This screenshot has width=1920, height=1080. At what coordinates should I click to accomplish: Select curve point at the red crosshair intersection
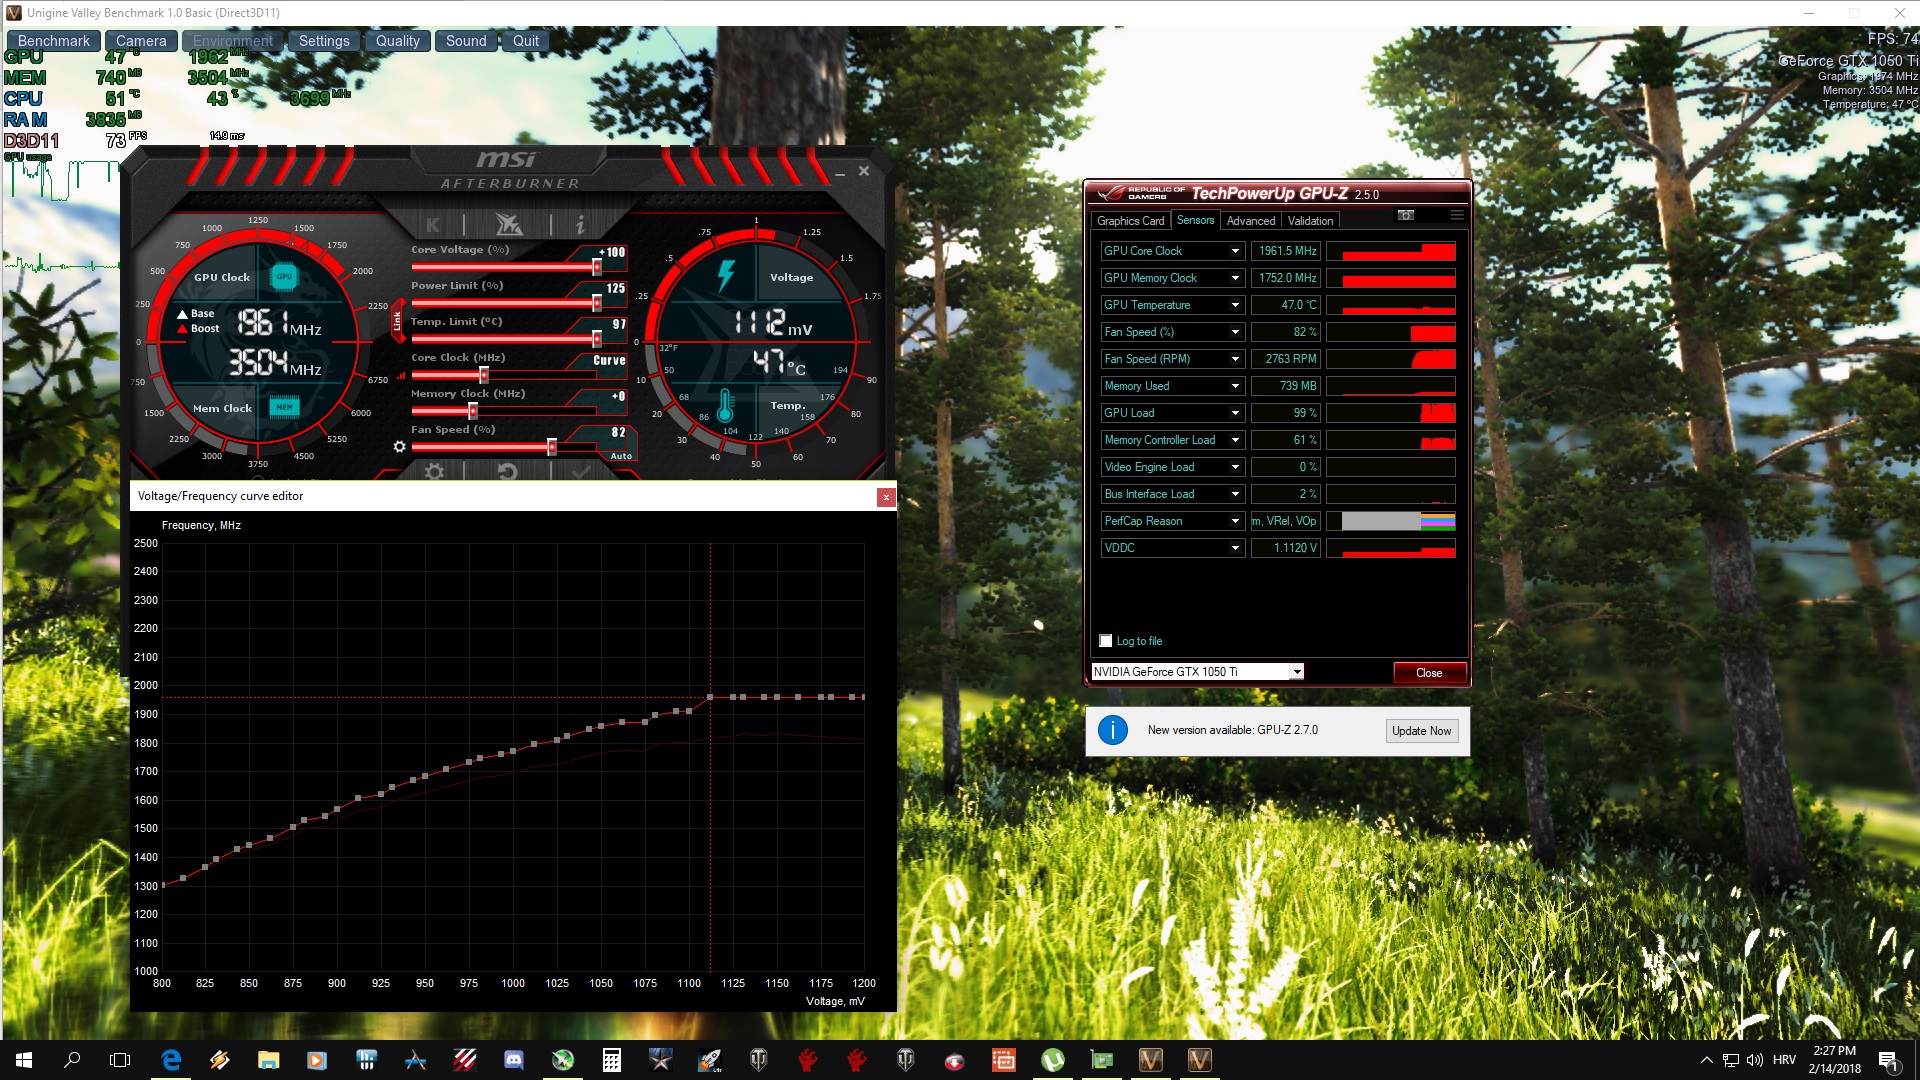pyautogui.click(x=710, y=697)
